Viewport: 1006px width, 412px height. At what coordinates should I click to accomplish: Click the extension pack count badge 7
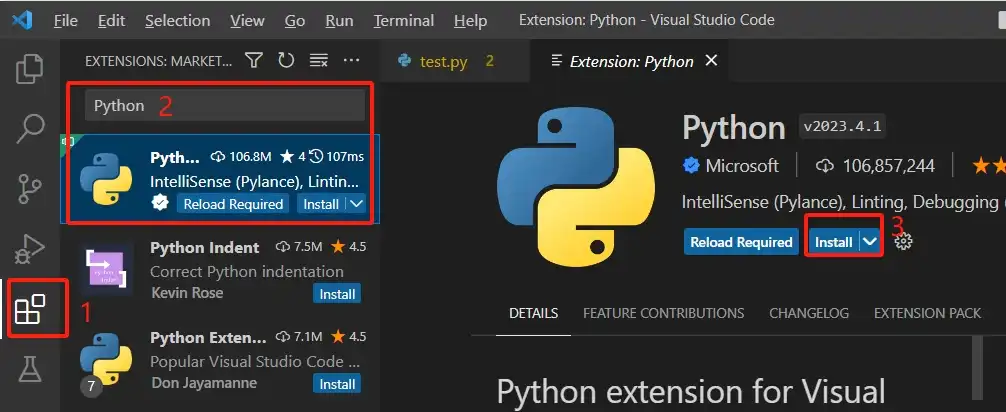click(90, 386)
